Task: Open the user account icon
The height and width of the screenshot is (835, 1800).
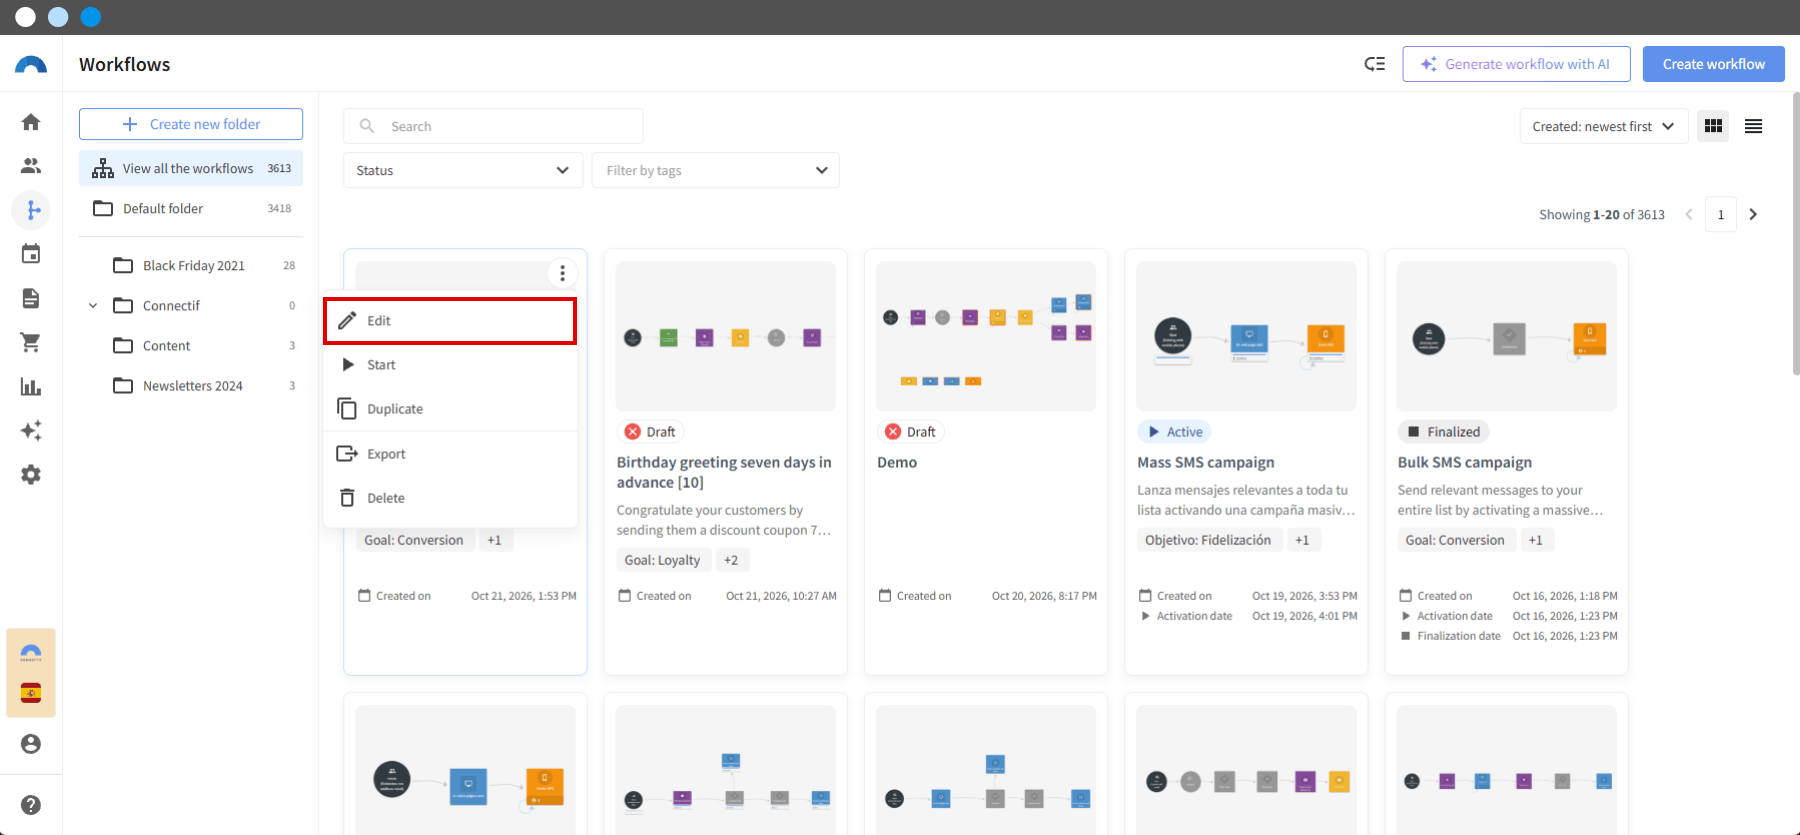Action: coord(31,744)
